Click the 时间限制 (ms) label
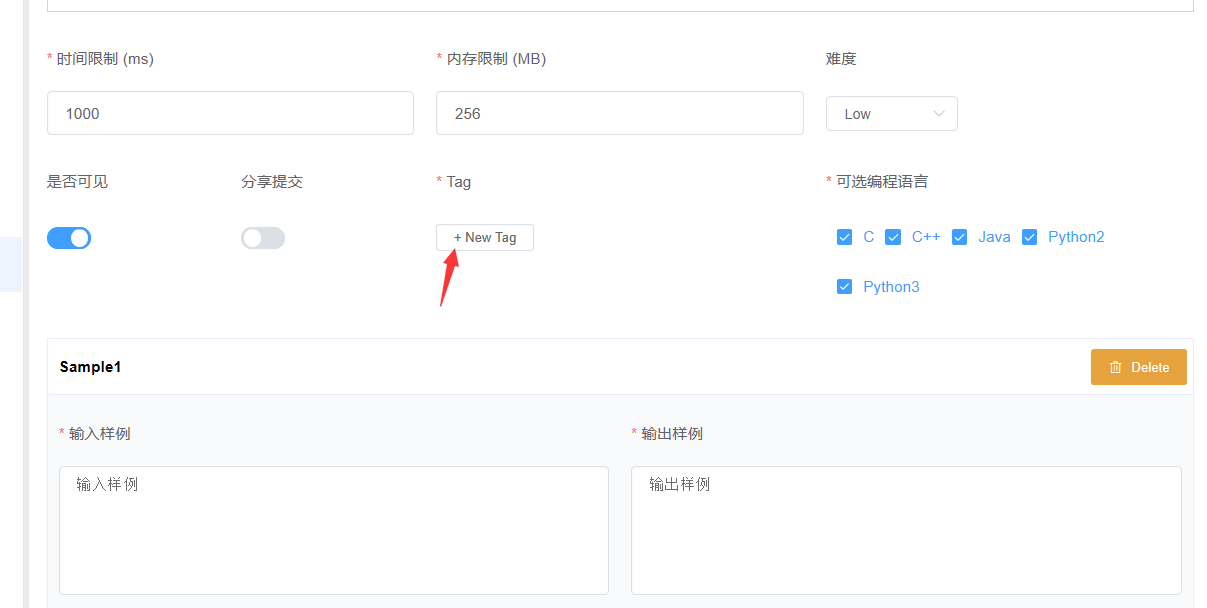Viewport: 1207px width, 608px height. click(105, 59)
